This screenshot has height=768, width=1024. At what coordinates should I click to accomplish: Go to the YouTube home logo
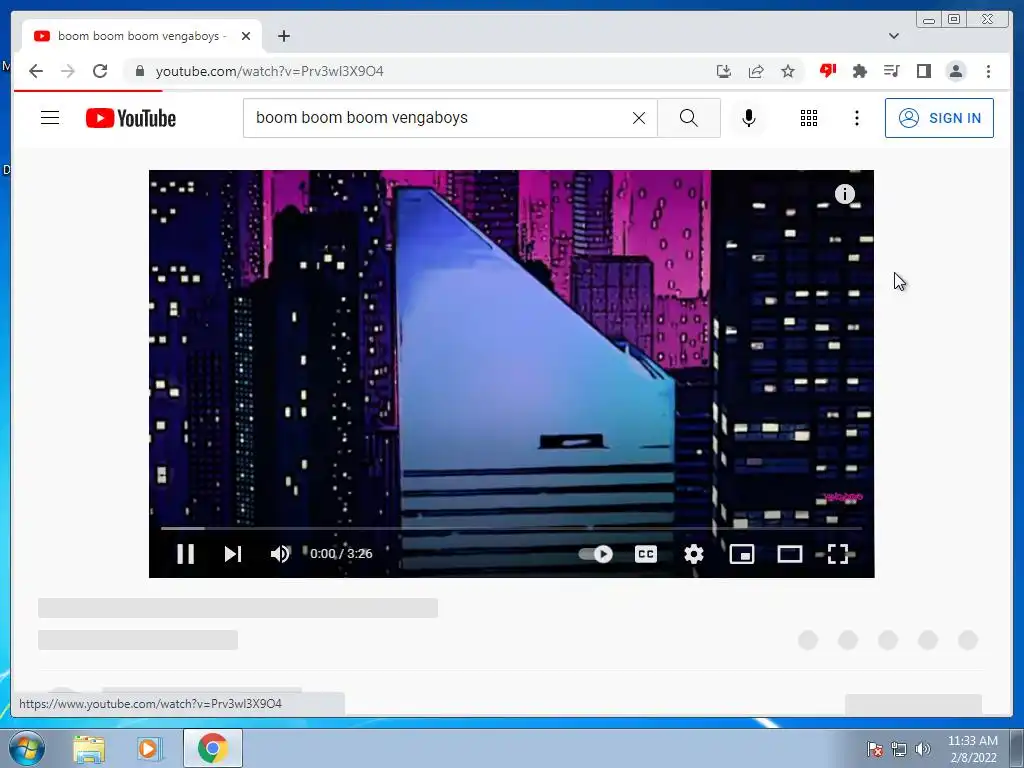pyautogui.click(x=131, y=118)
